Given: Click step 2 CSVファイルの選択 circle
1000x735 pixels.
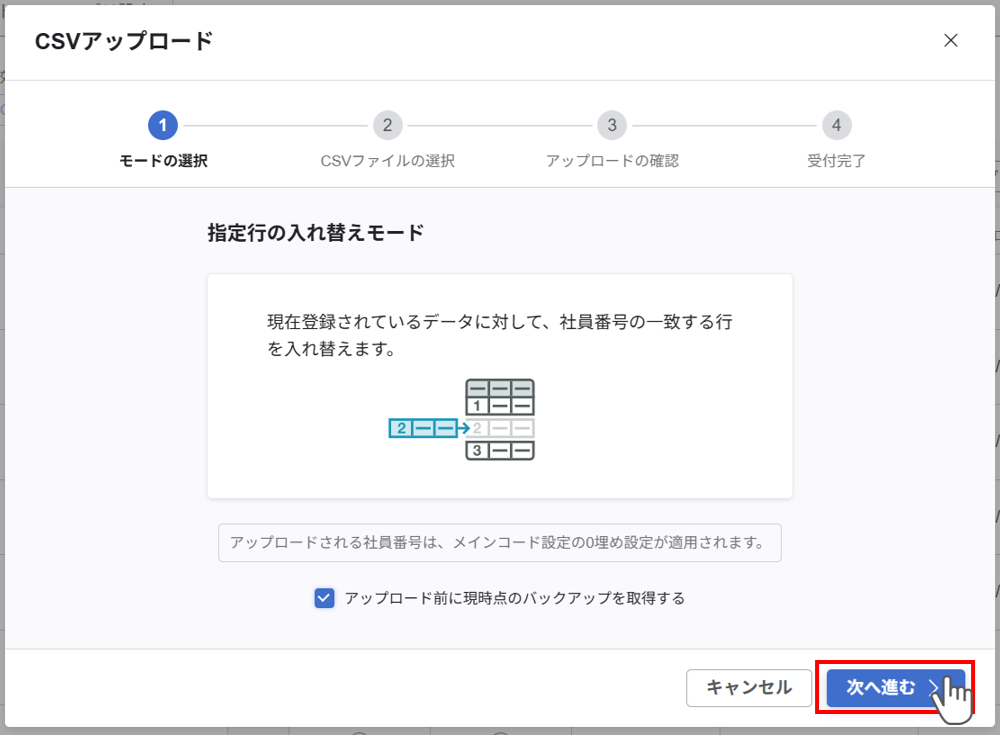Looking at the screenshot, I should click(x=388, y=124).
